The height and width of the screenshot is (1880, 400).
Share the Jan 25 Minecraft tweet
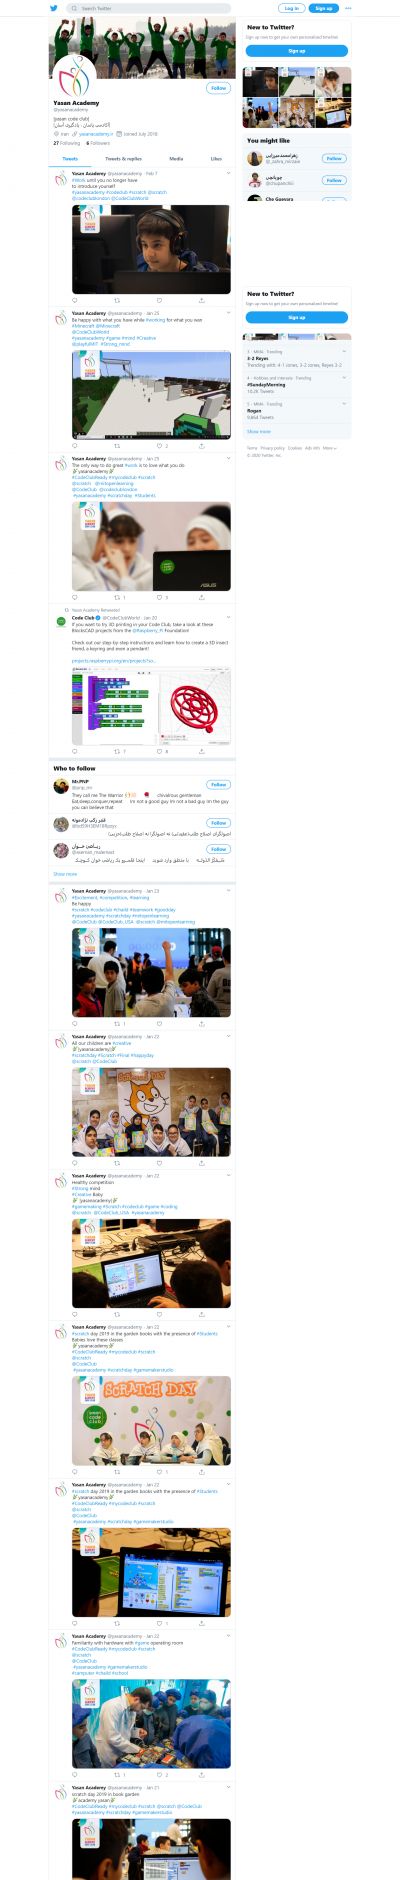pyautogui.click(x=201, y=446)
